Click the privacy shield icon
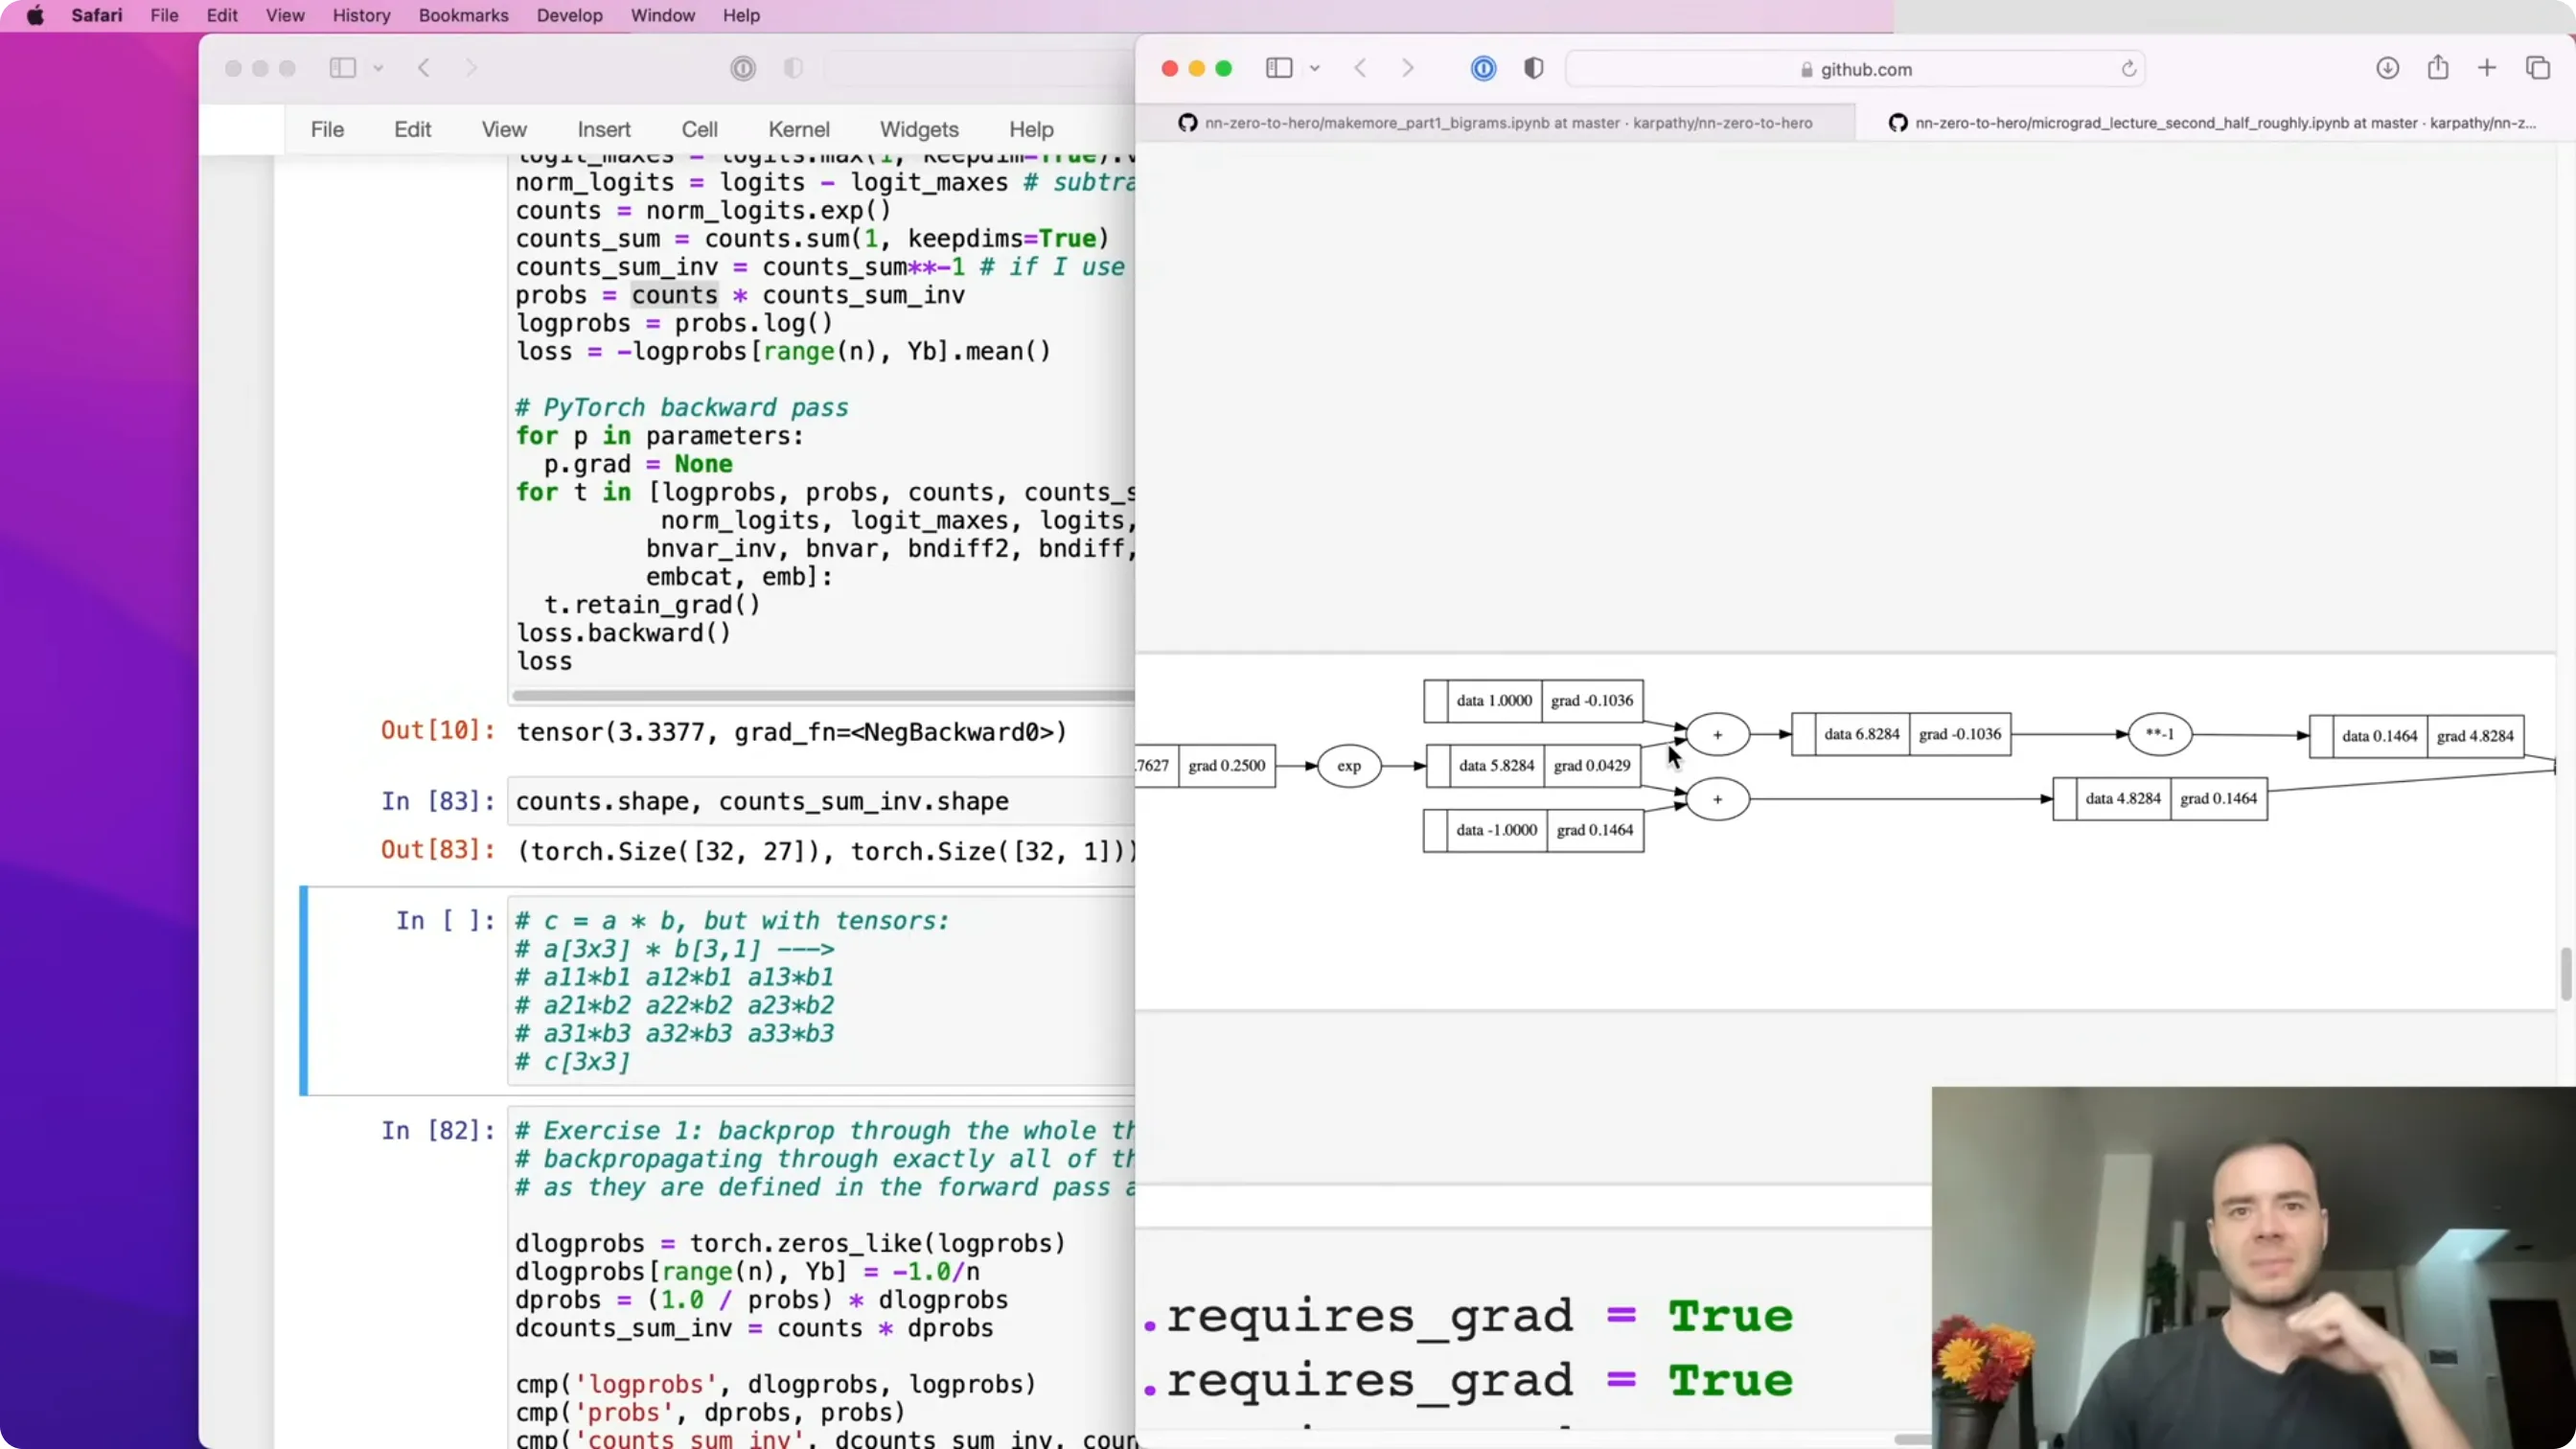This screenshot has width=2576, height=1449. [1534, 68]
